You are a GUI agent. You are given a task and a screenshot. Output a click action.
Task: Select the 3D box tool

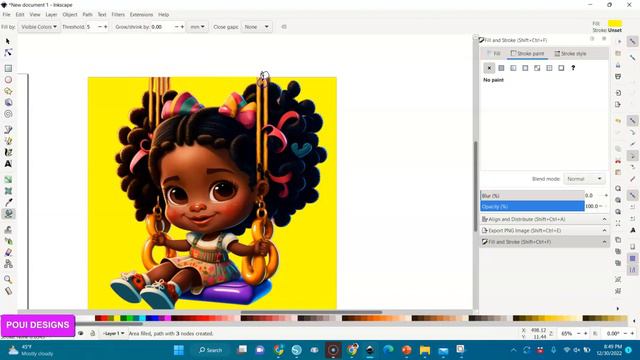point(8,102)
